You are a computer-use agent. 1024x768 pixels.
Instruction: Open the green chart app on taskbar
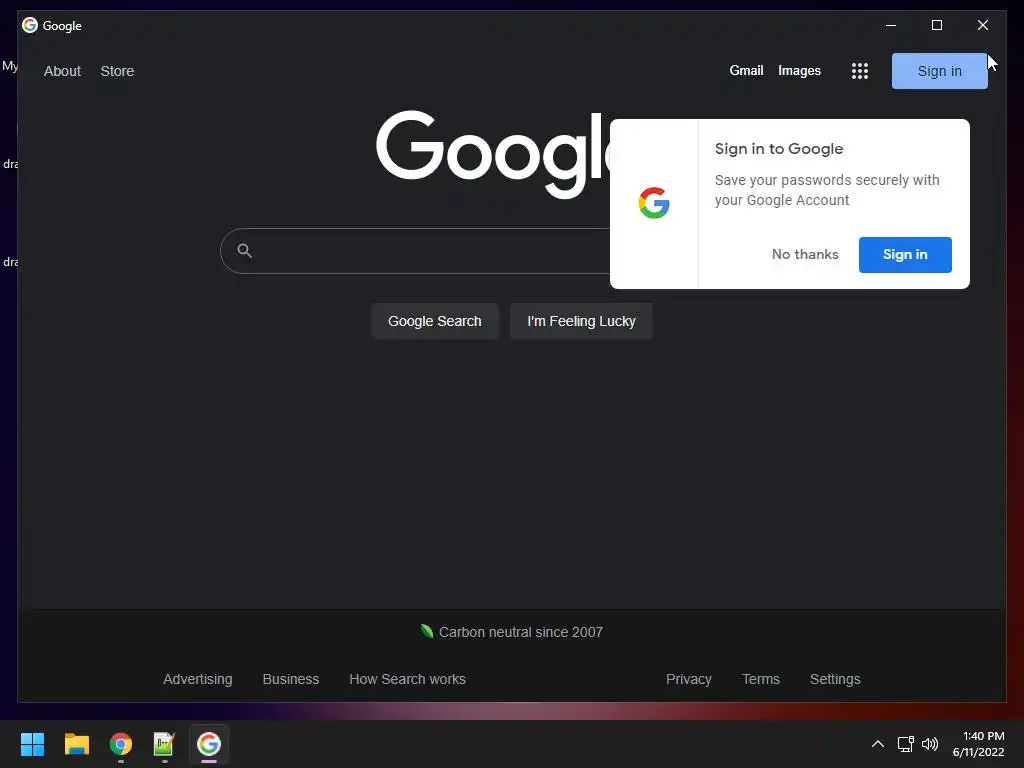point(164,744)
